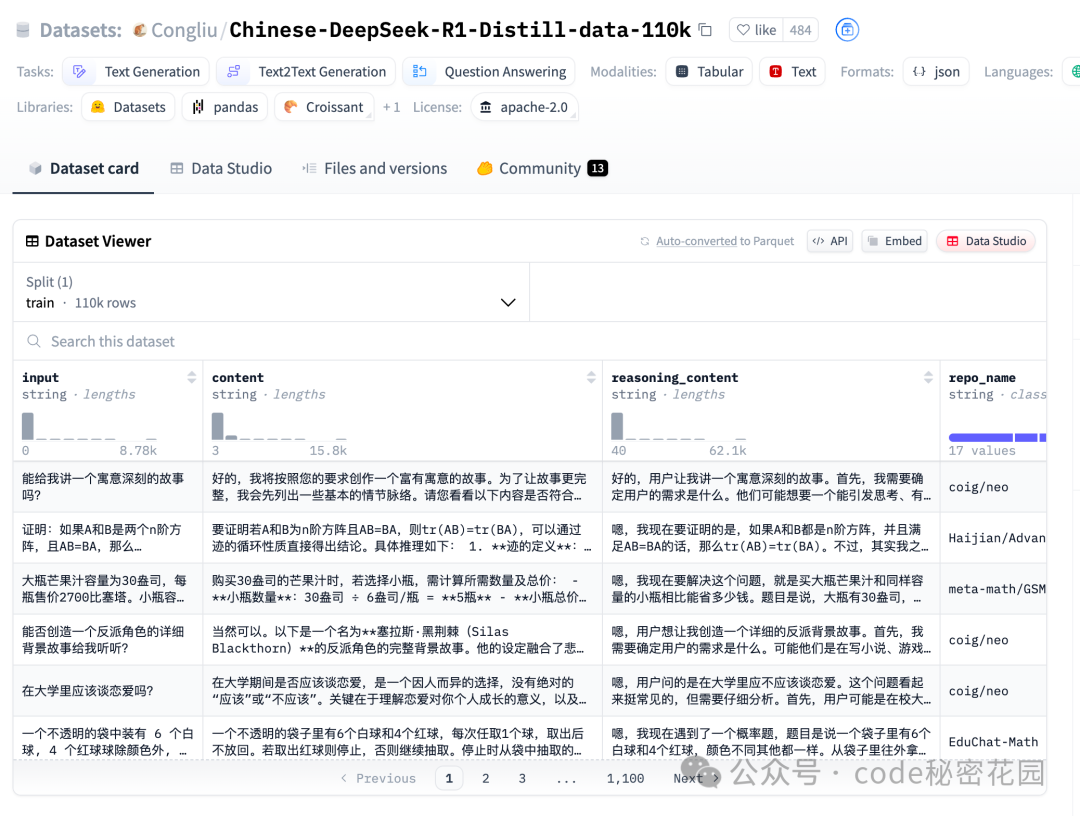Go to the Next page

click(x=697, y=778)
